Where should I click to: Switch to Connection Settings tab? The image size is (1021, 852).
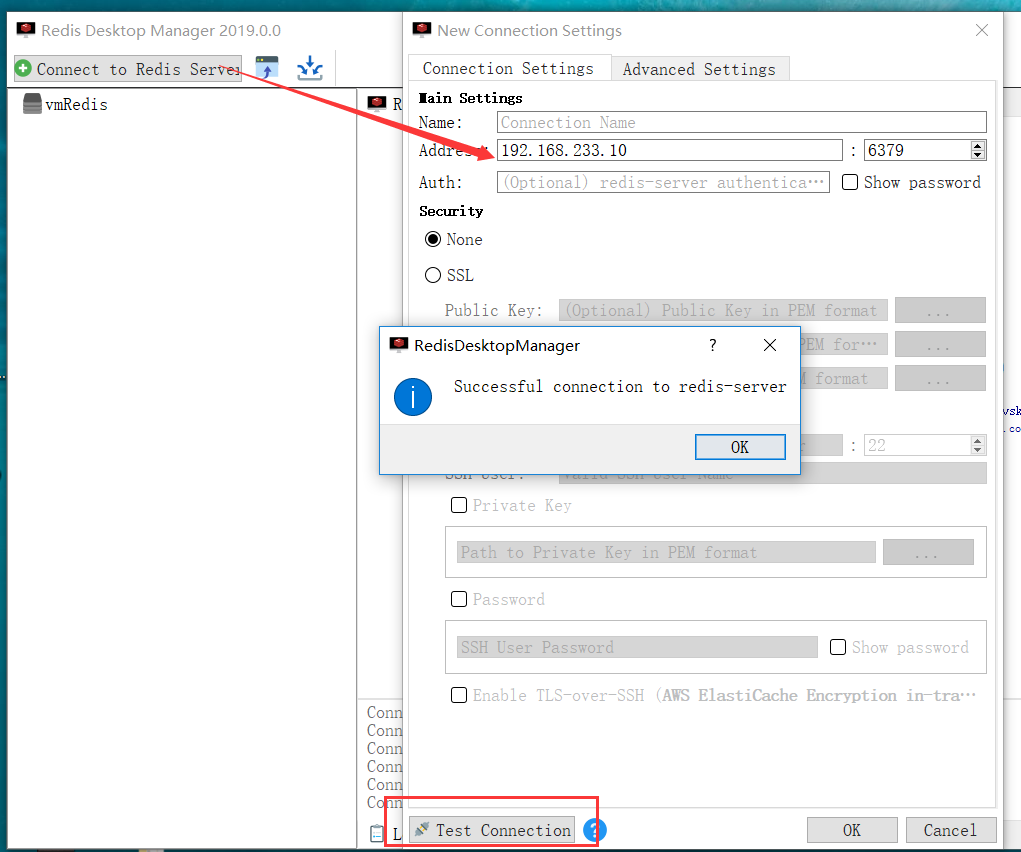pos(508,68)
